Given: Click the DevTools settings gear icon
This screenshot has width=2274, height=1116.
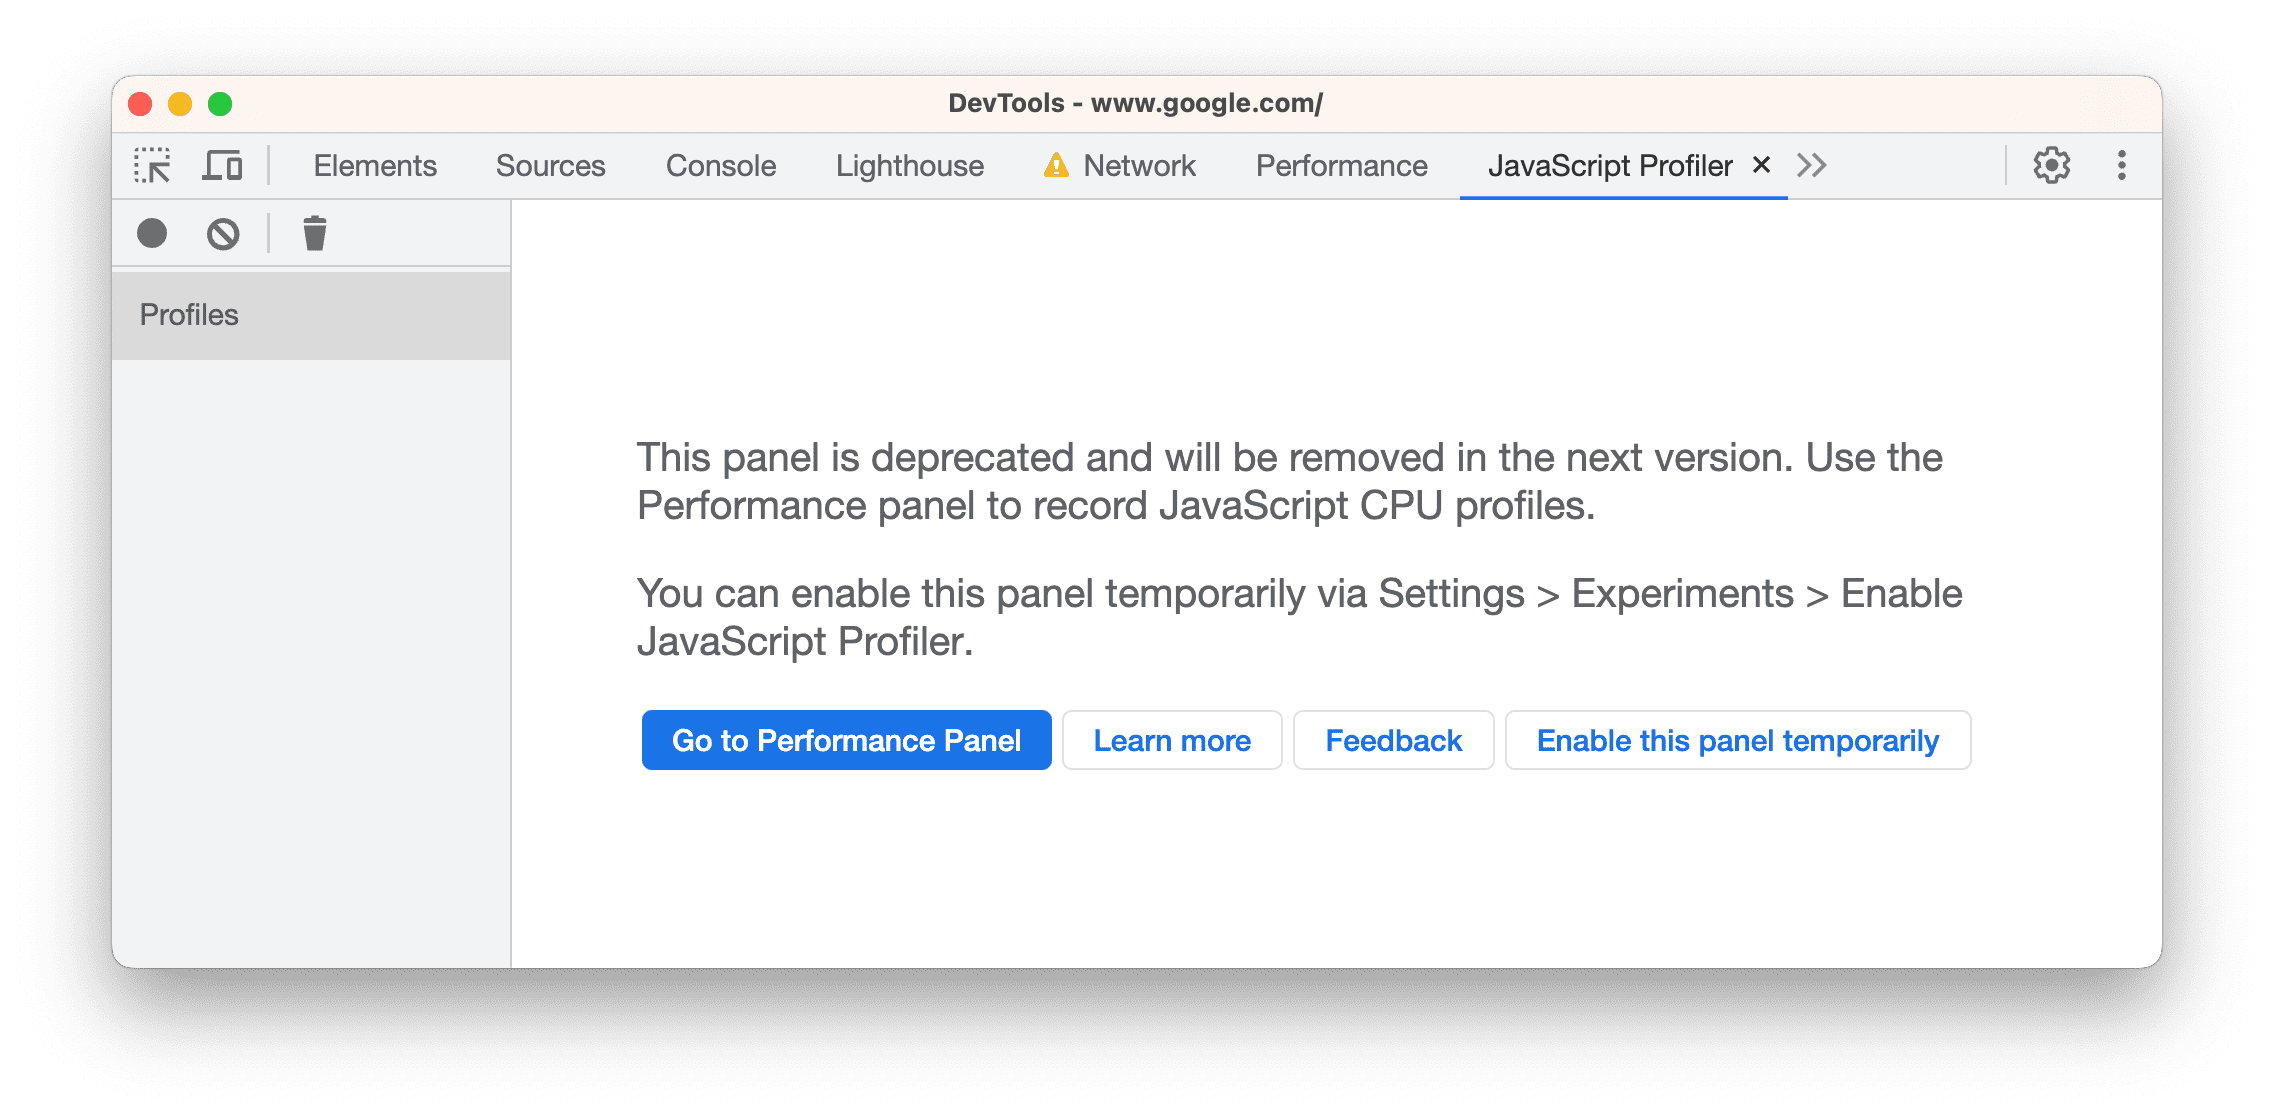Looking at the screenshot, I should pos(2051,164).
